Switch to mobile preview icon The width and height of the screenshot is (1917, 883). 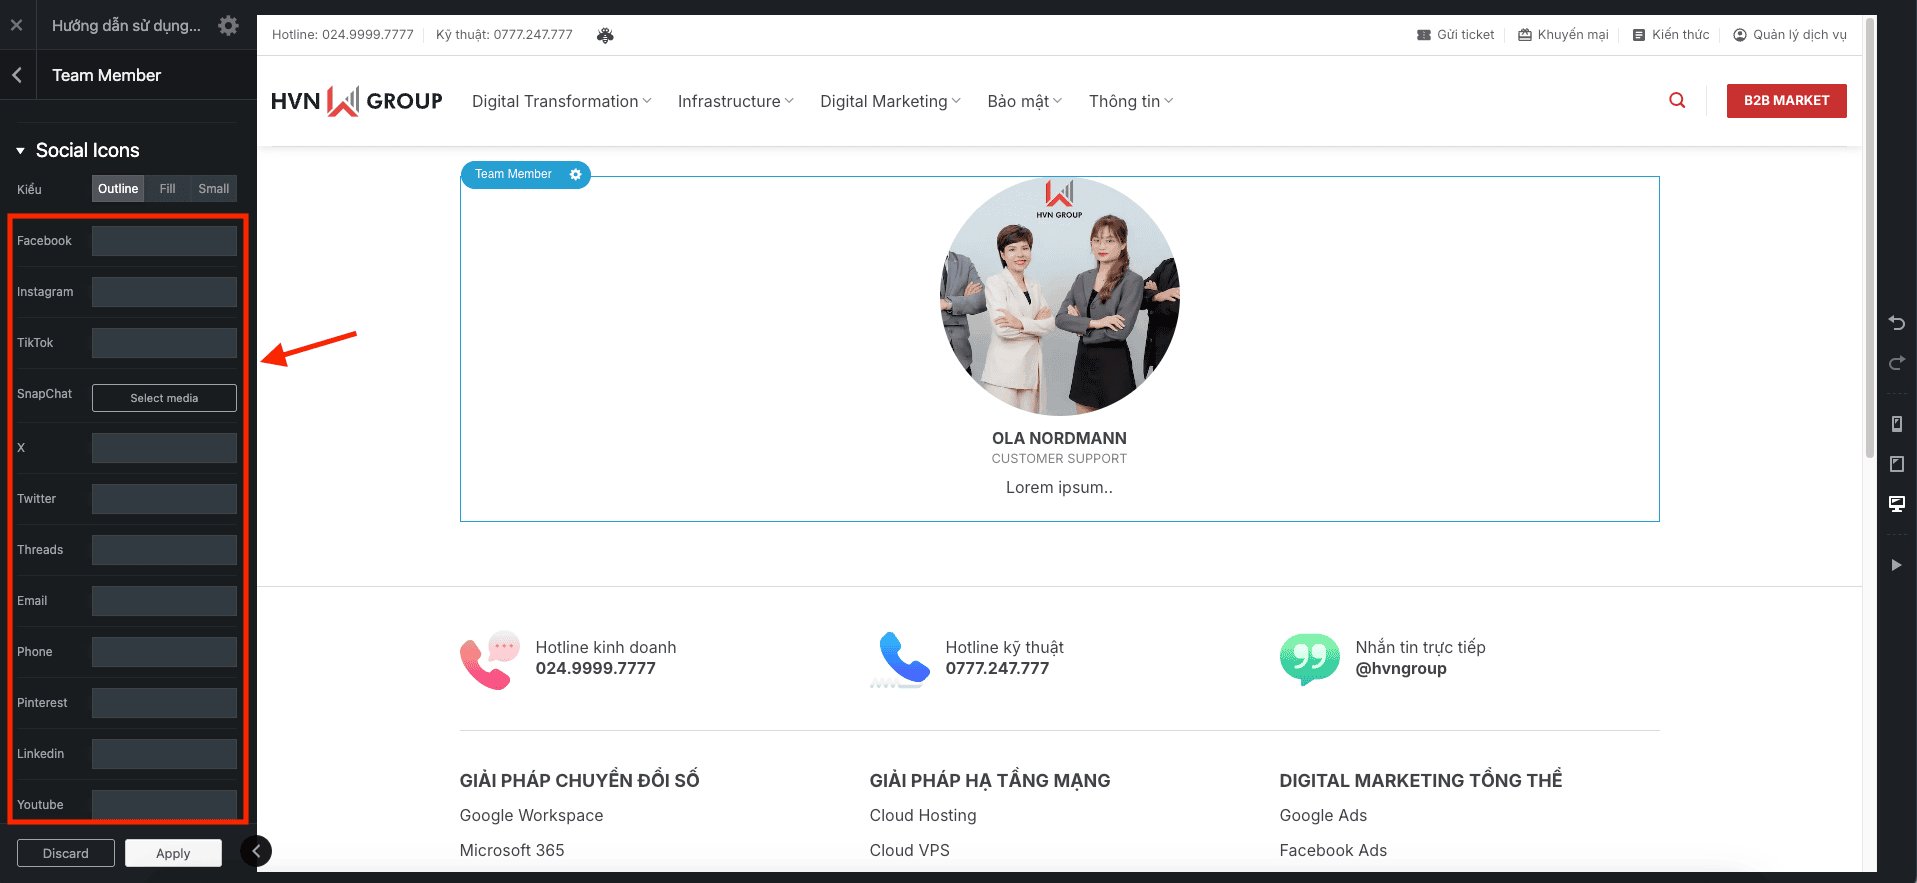click(x=1896, y=424)
